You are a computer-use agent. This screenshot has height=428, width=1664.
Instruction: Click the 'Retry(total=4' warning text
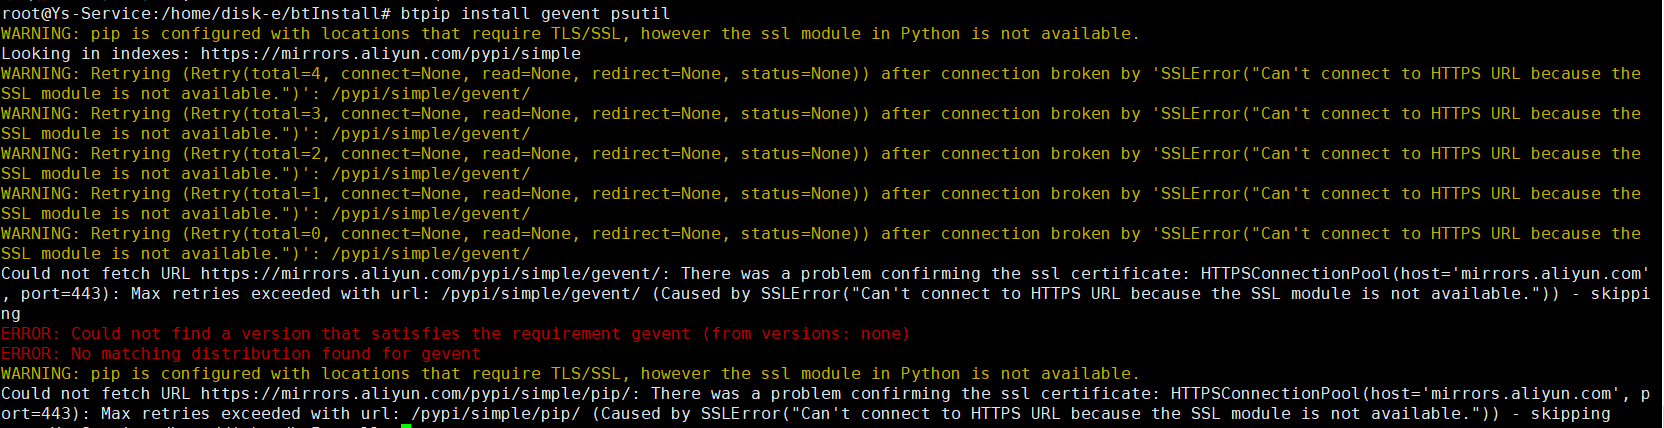[256, 73]
